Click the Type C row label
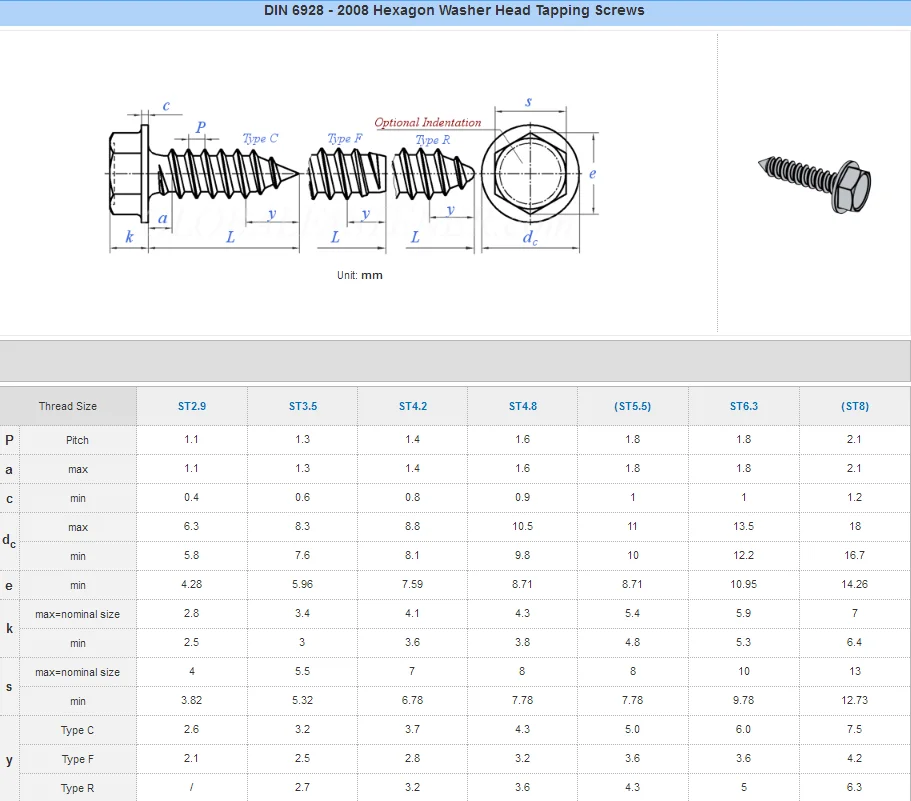Image resolution: width=911 pixels, height=801 pixels. [x=77, y=730]
